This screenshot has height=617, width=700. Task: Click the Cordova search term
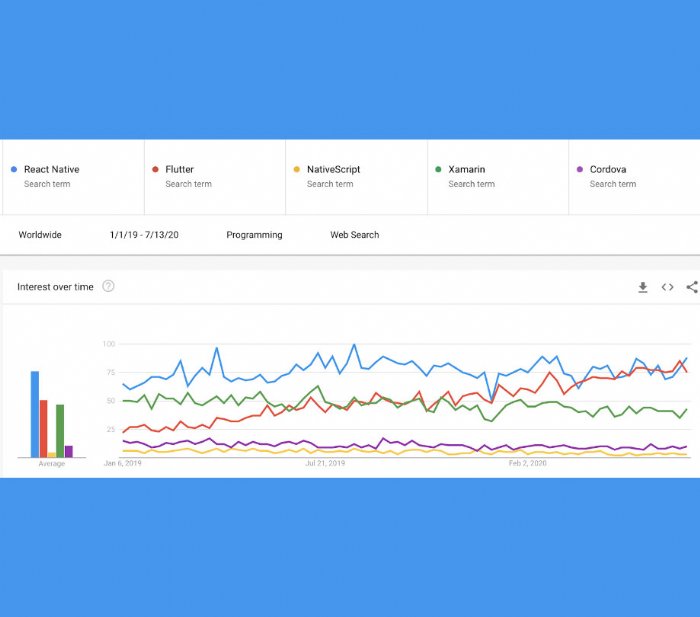[x=607, y=170]
